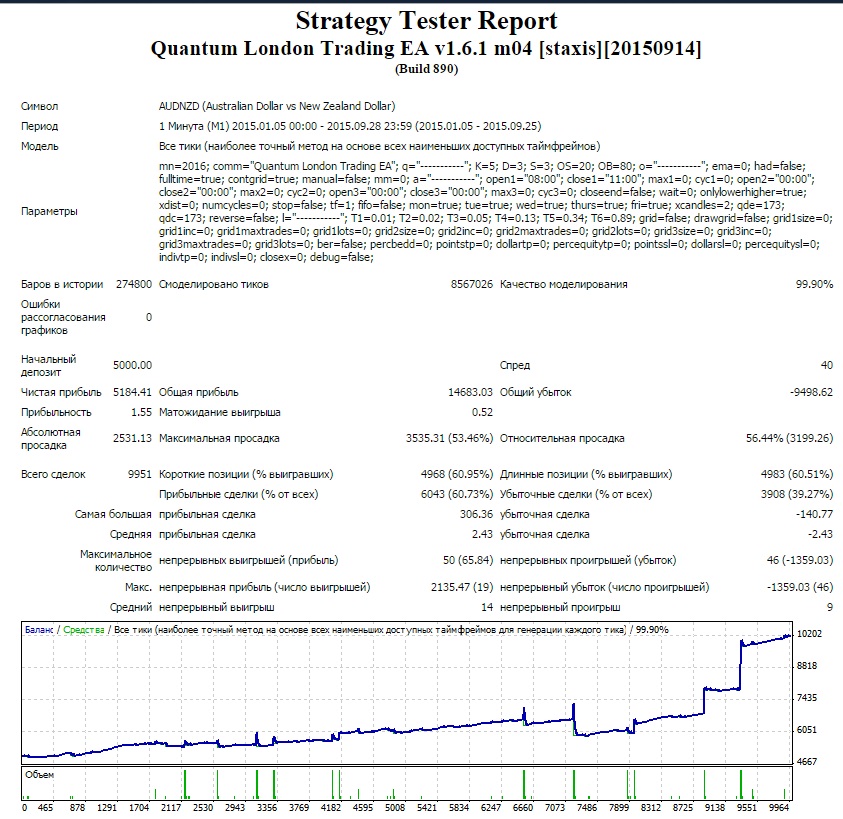843x819 pixels.
Task: Click the Спред value 40
Action: [x=826, y=365]
